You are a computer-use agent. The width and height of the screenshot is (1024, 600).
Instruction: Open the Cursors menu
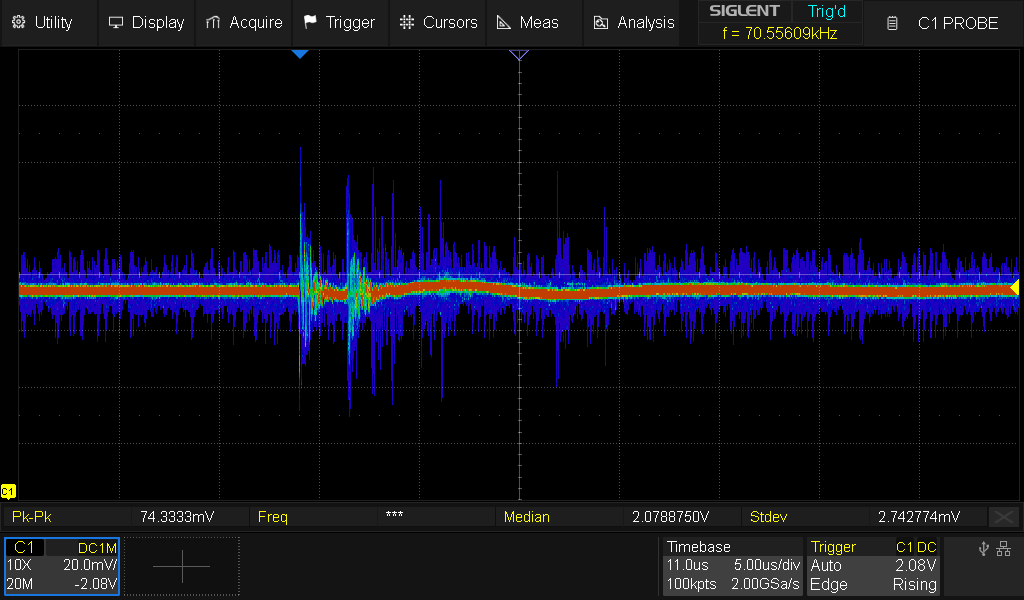[x=438, y=22]
